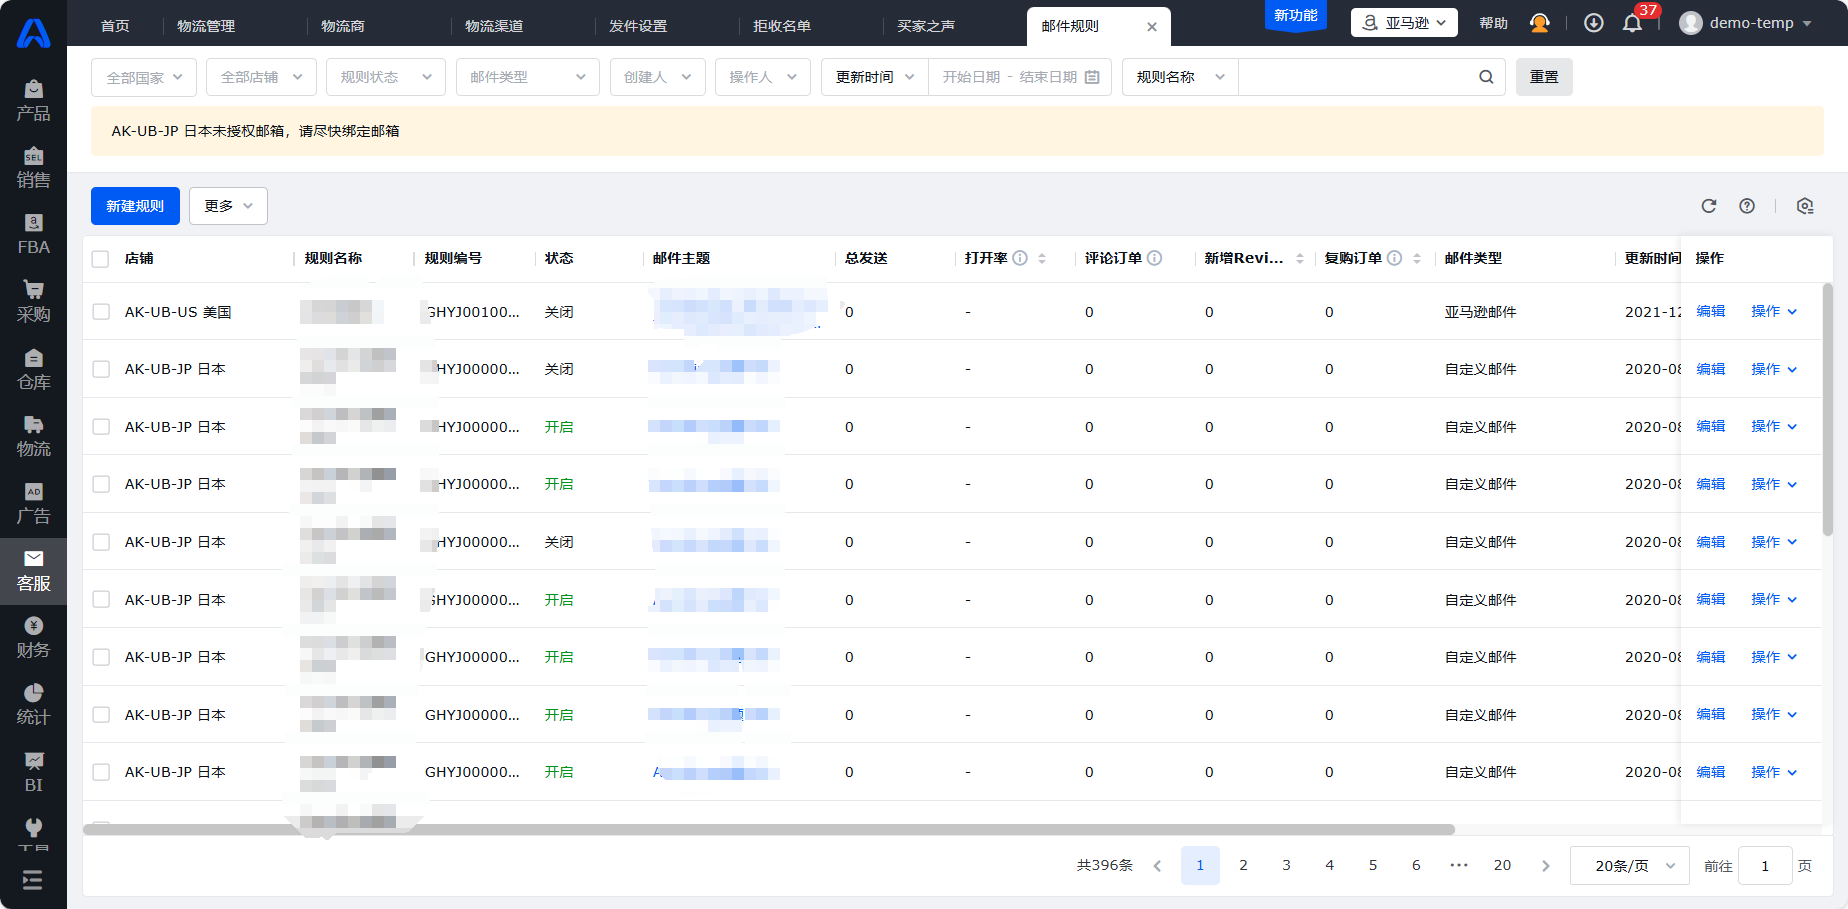Image resolution: width=1848 pixels, height=909 pixels.
Task: Open the help question-mark icon above table
Action: [x=1747, y=206]
